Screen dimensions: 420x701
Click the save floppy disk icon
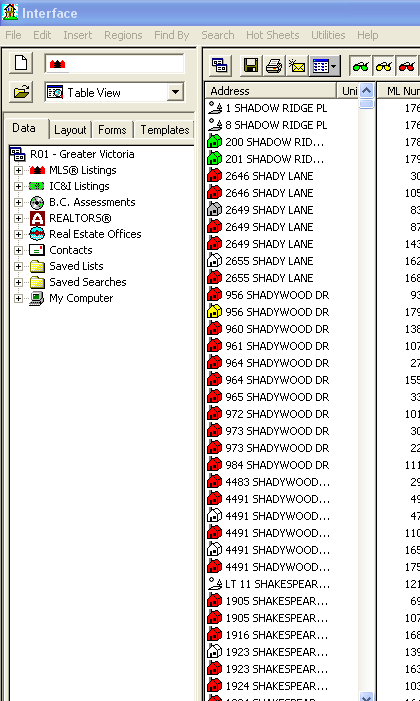250,66
